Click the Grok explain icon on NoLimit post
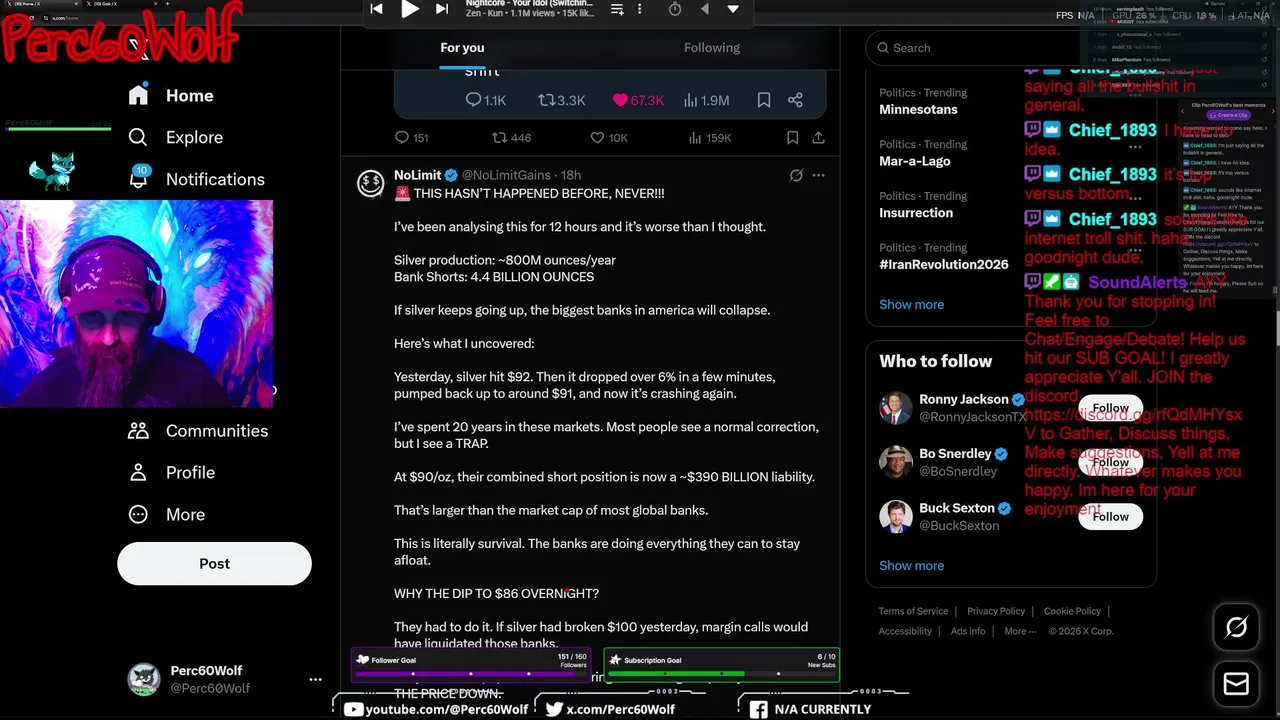 796,175
